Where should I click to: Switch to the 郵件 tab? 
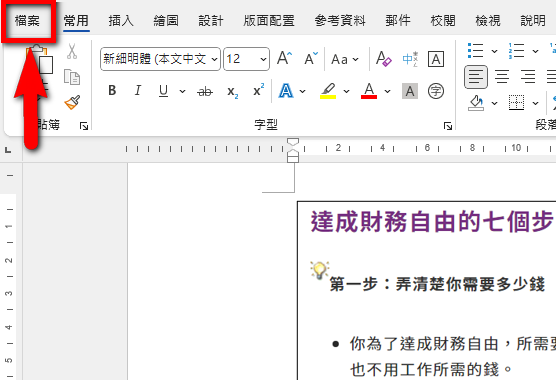(x=398, y=21)
